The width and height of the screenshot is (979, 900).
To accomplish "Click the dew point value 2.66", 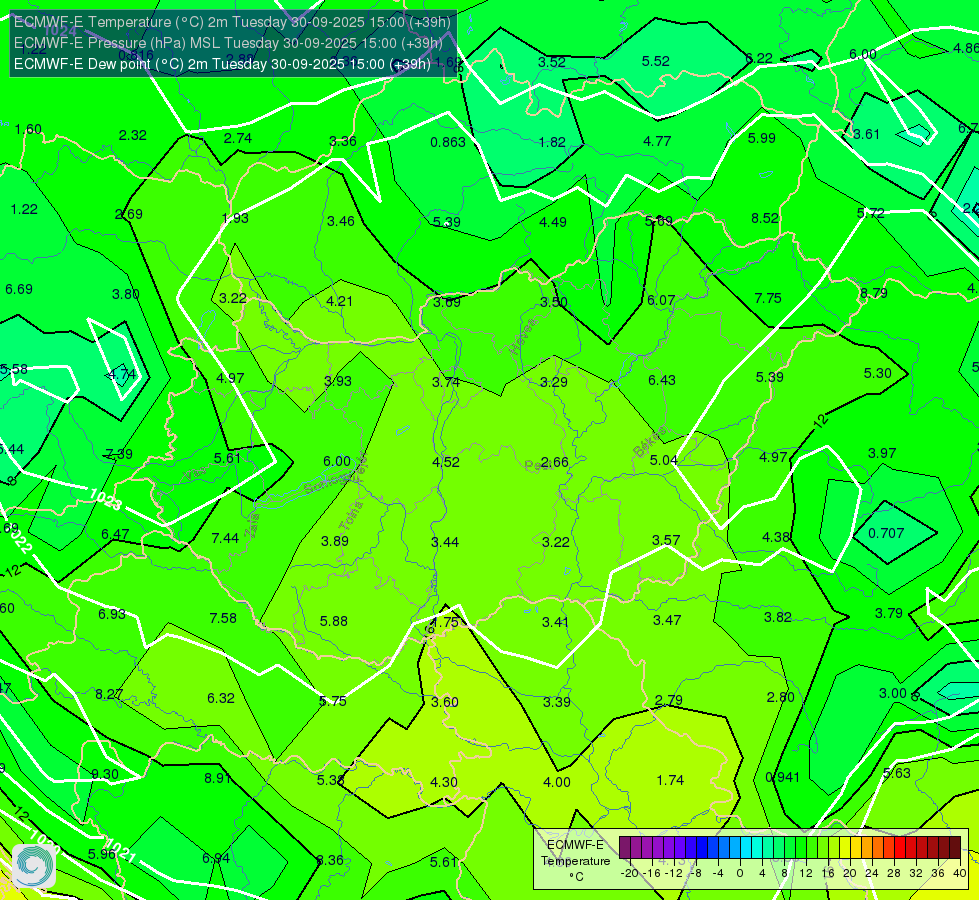I will 554,462.
